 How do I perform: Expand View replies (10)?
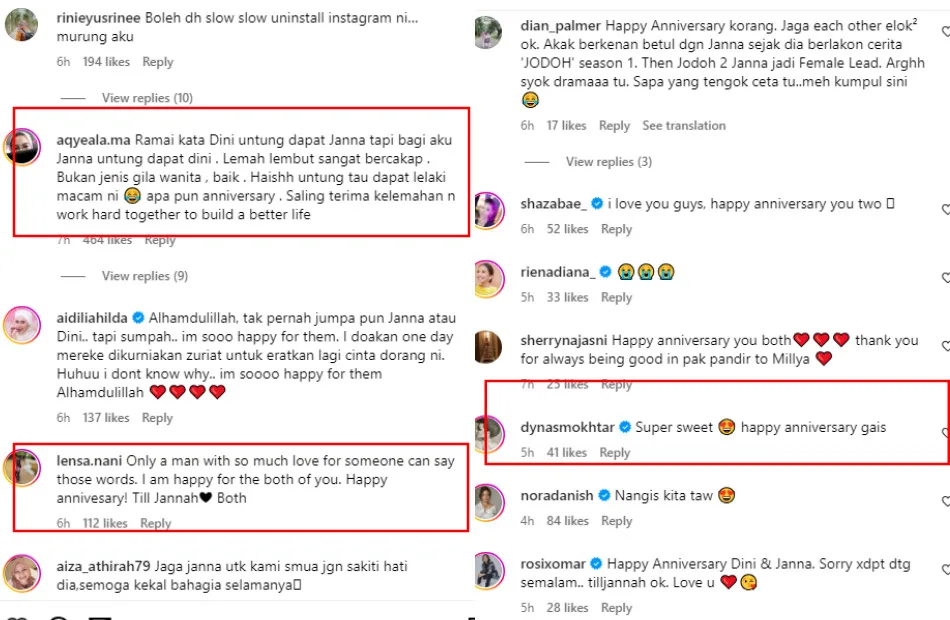pyautogui.click(x=147, y=98)
